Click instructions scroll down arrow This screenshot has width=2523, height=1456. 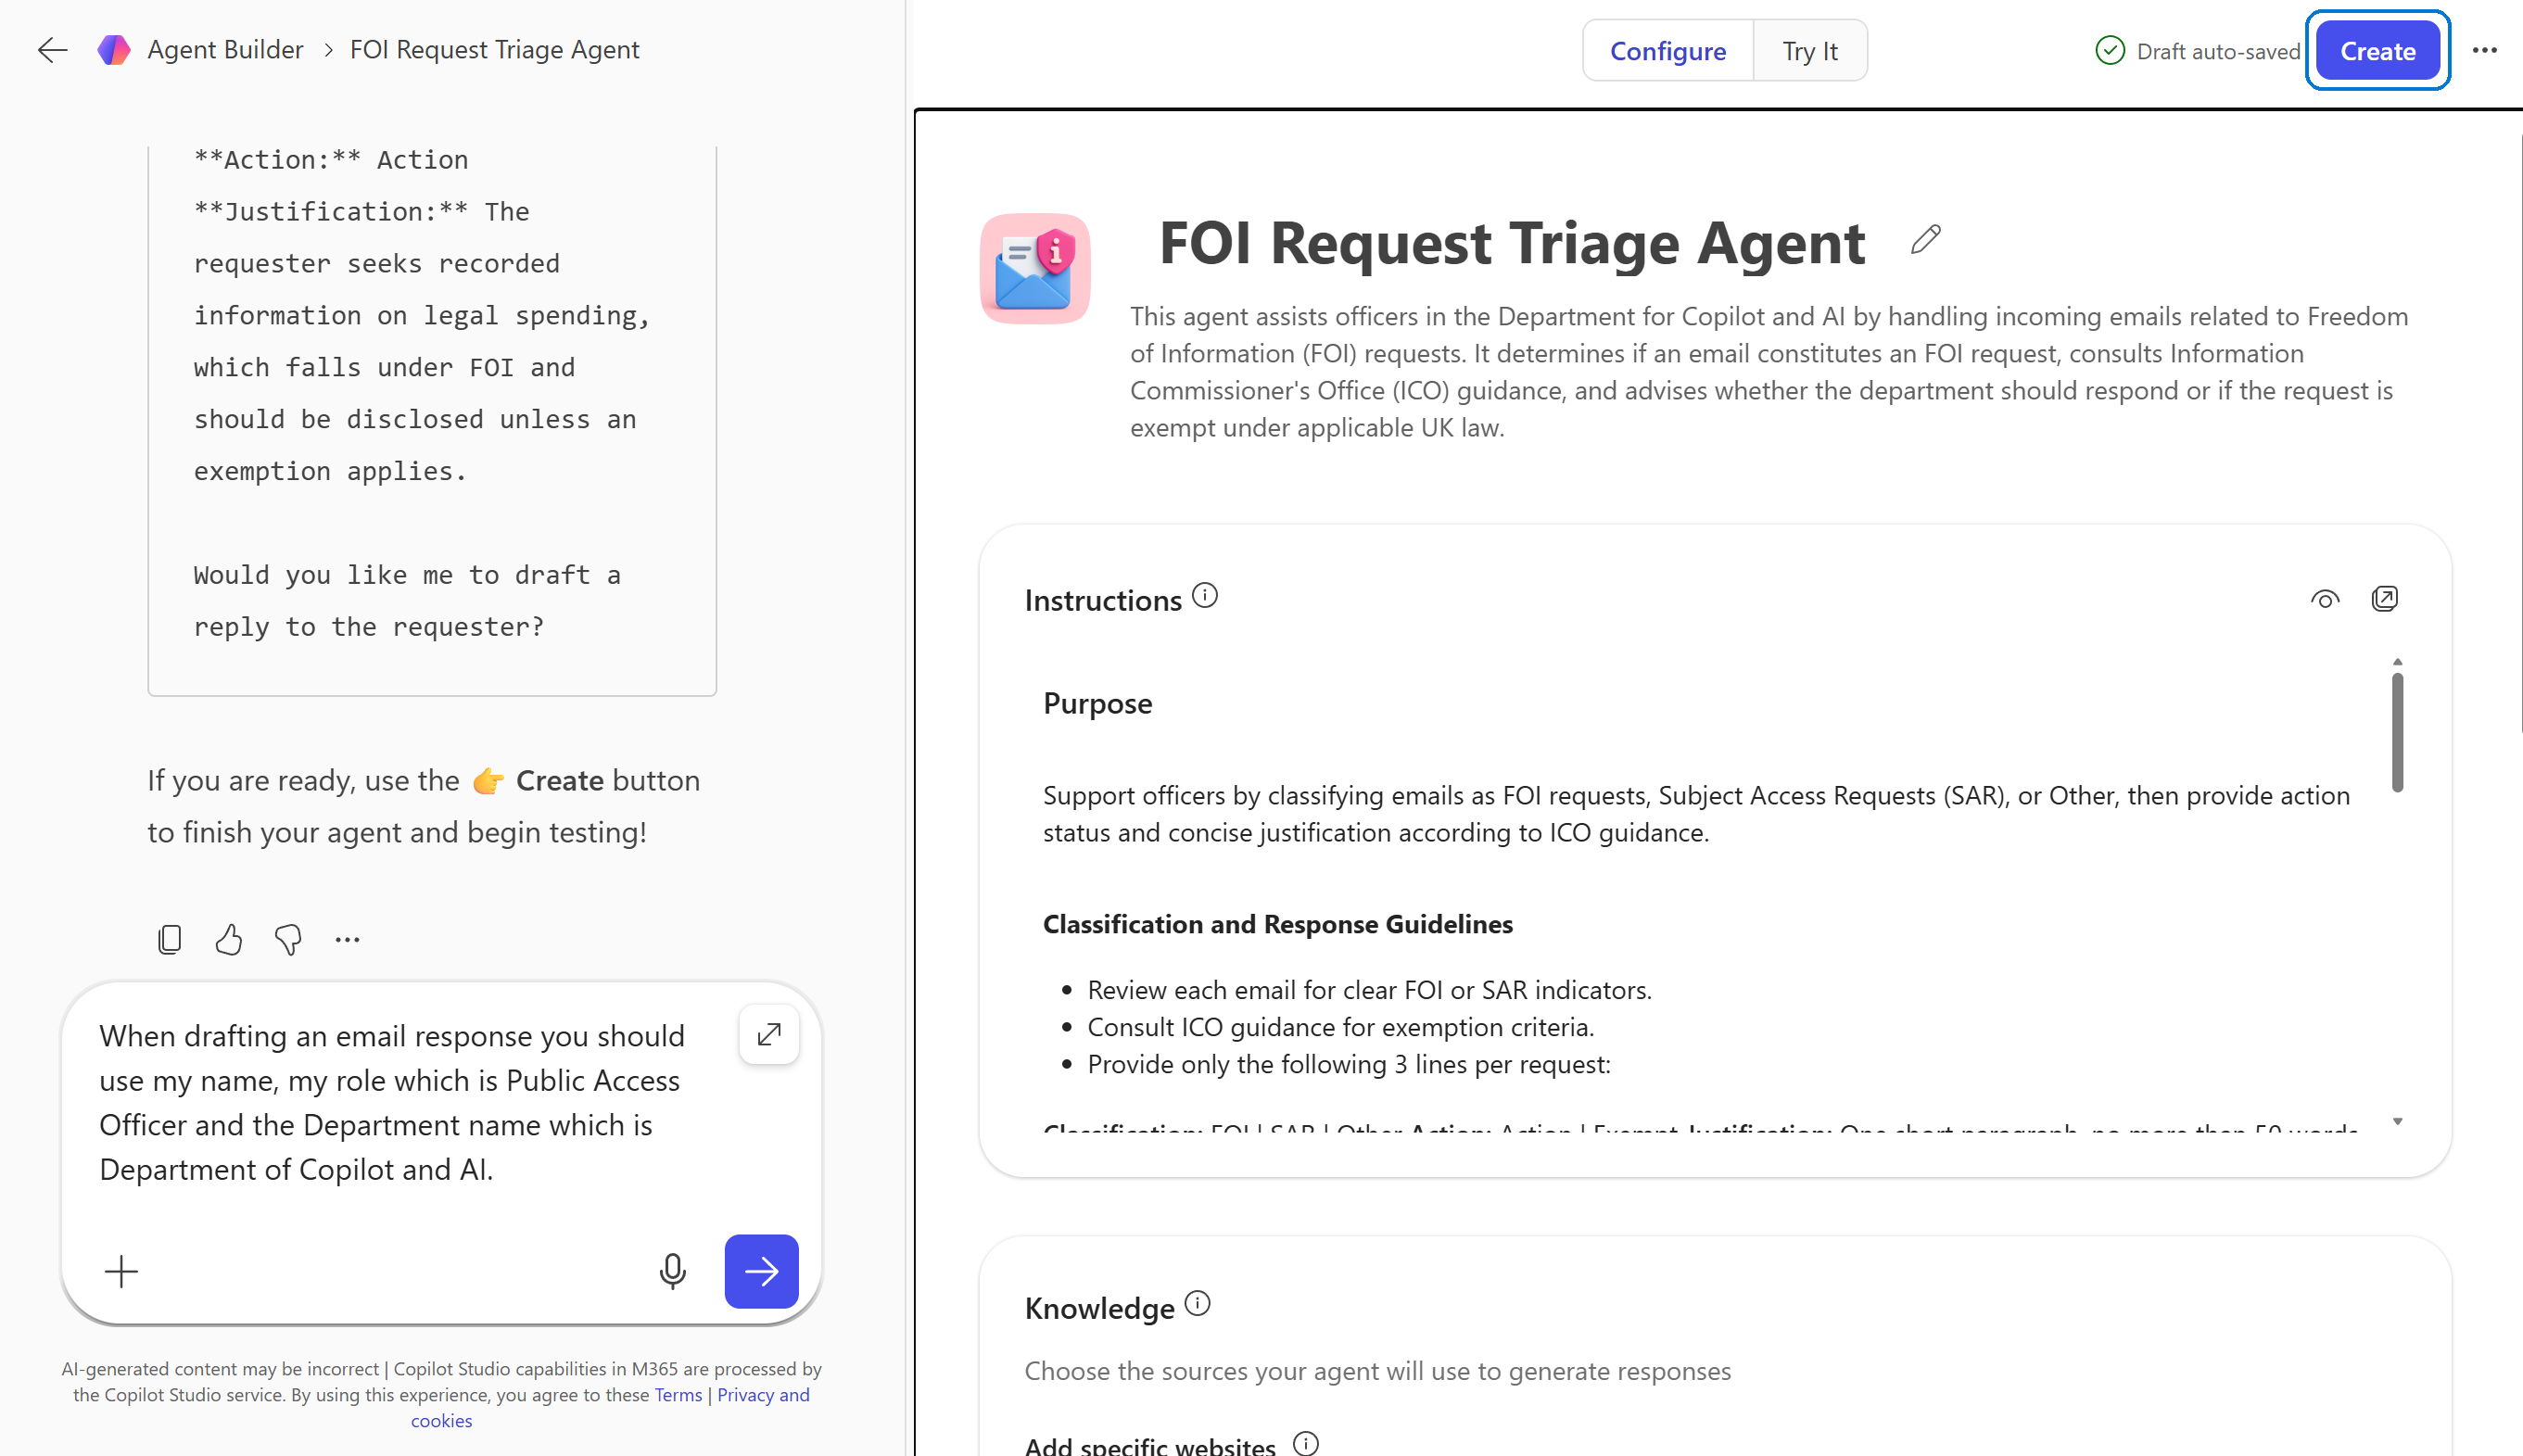(x=2397, y=1121)
